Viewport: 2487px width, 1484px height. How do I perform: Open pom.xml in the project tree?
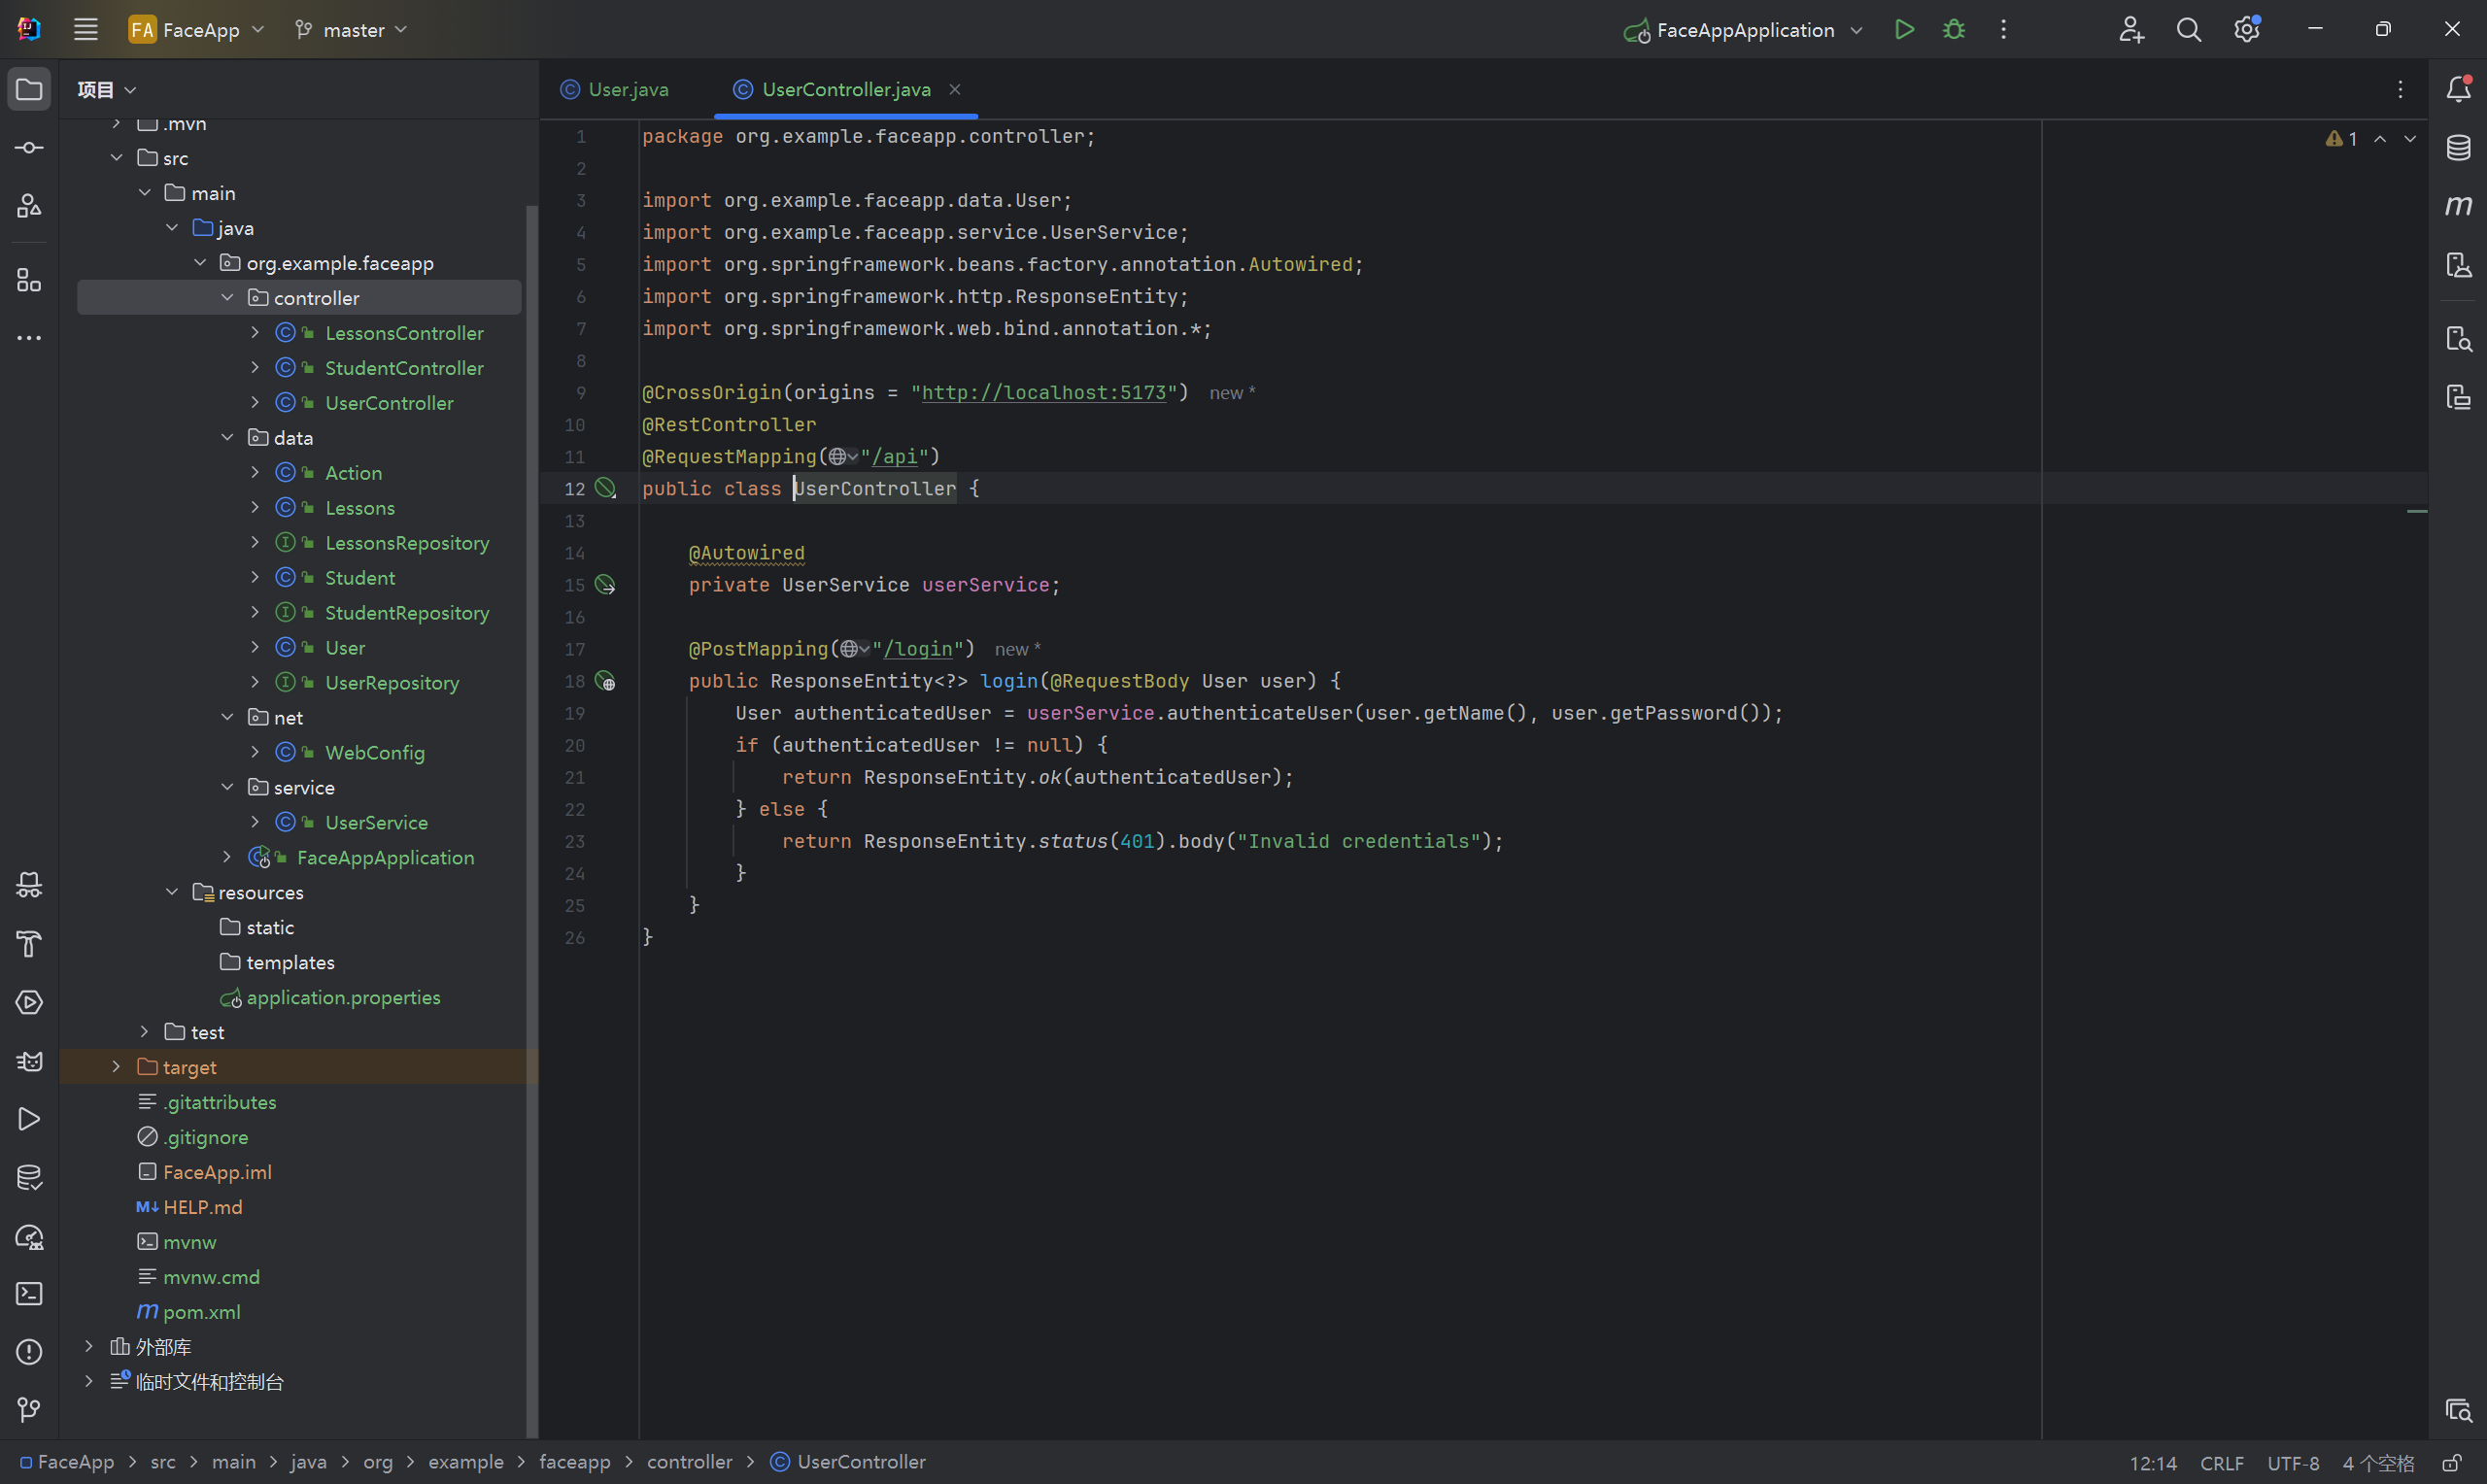click(x=201, y=1312)
